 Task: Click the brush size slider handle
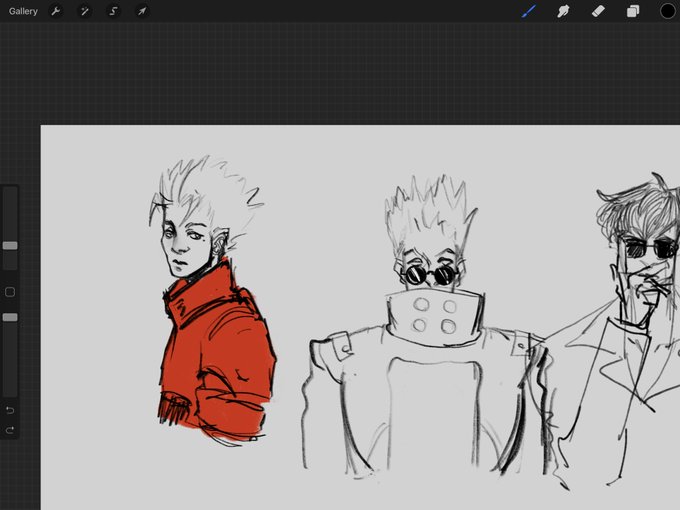pyautogui.click(x=10, y=246)
